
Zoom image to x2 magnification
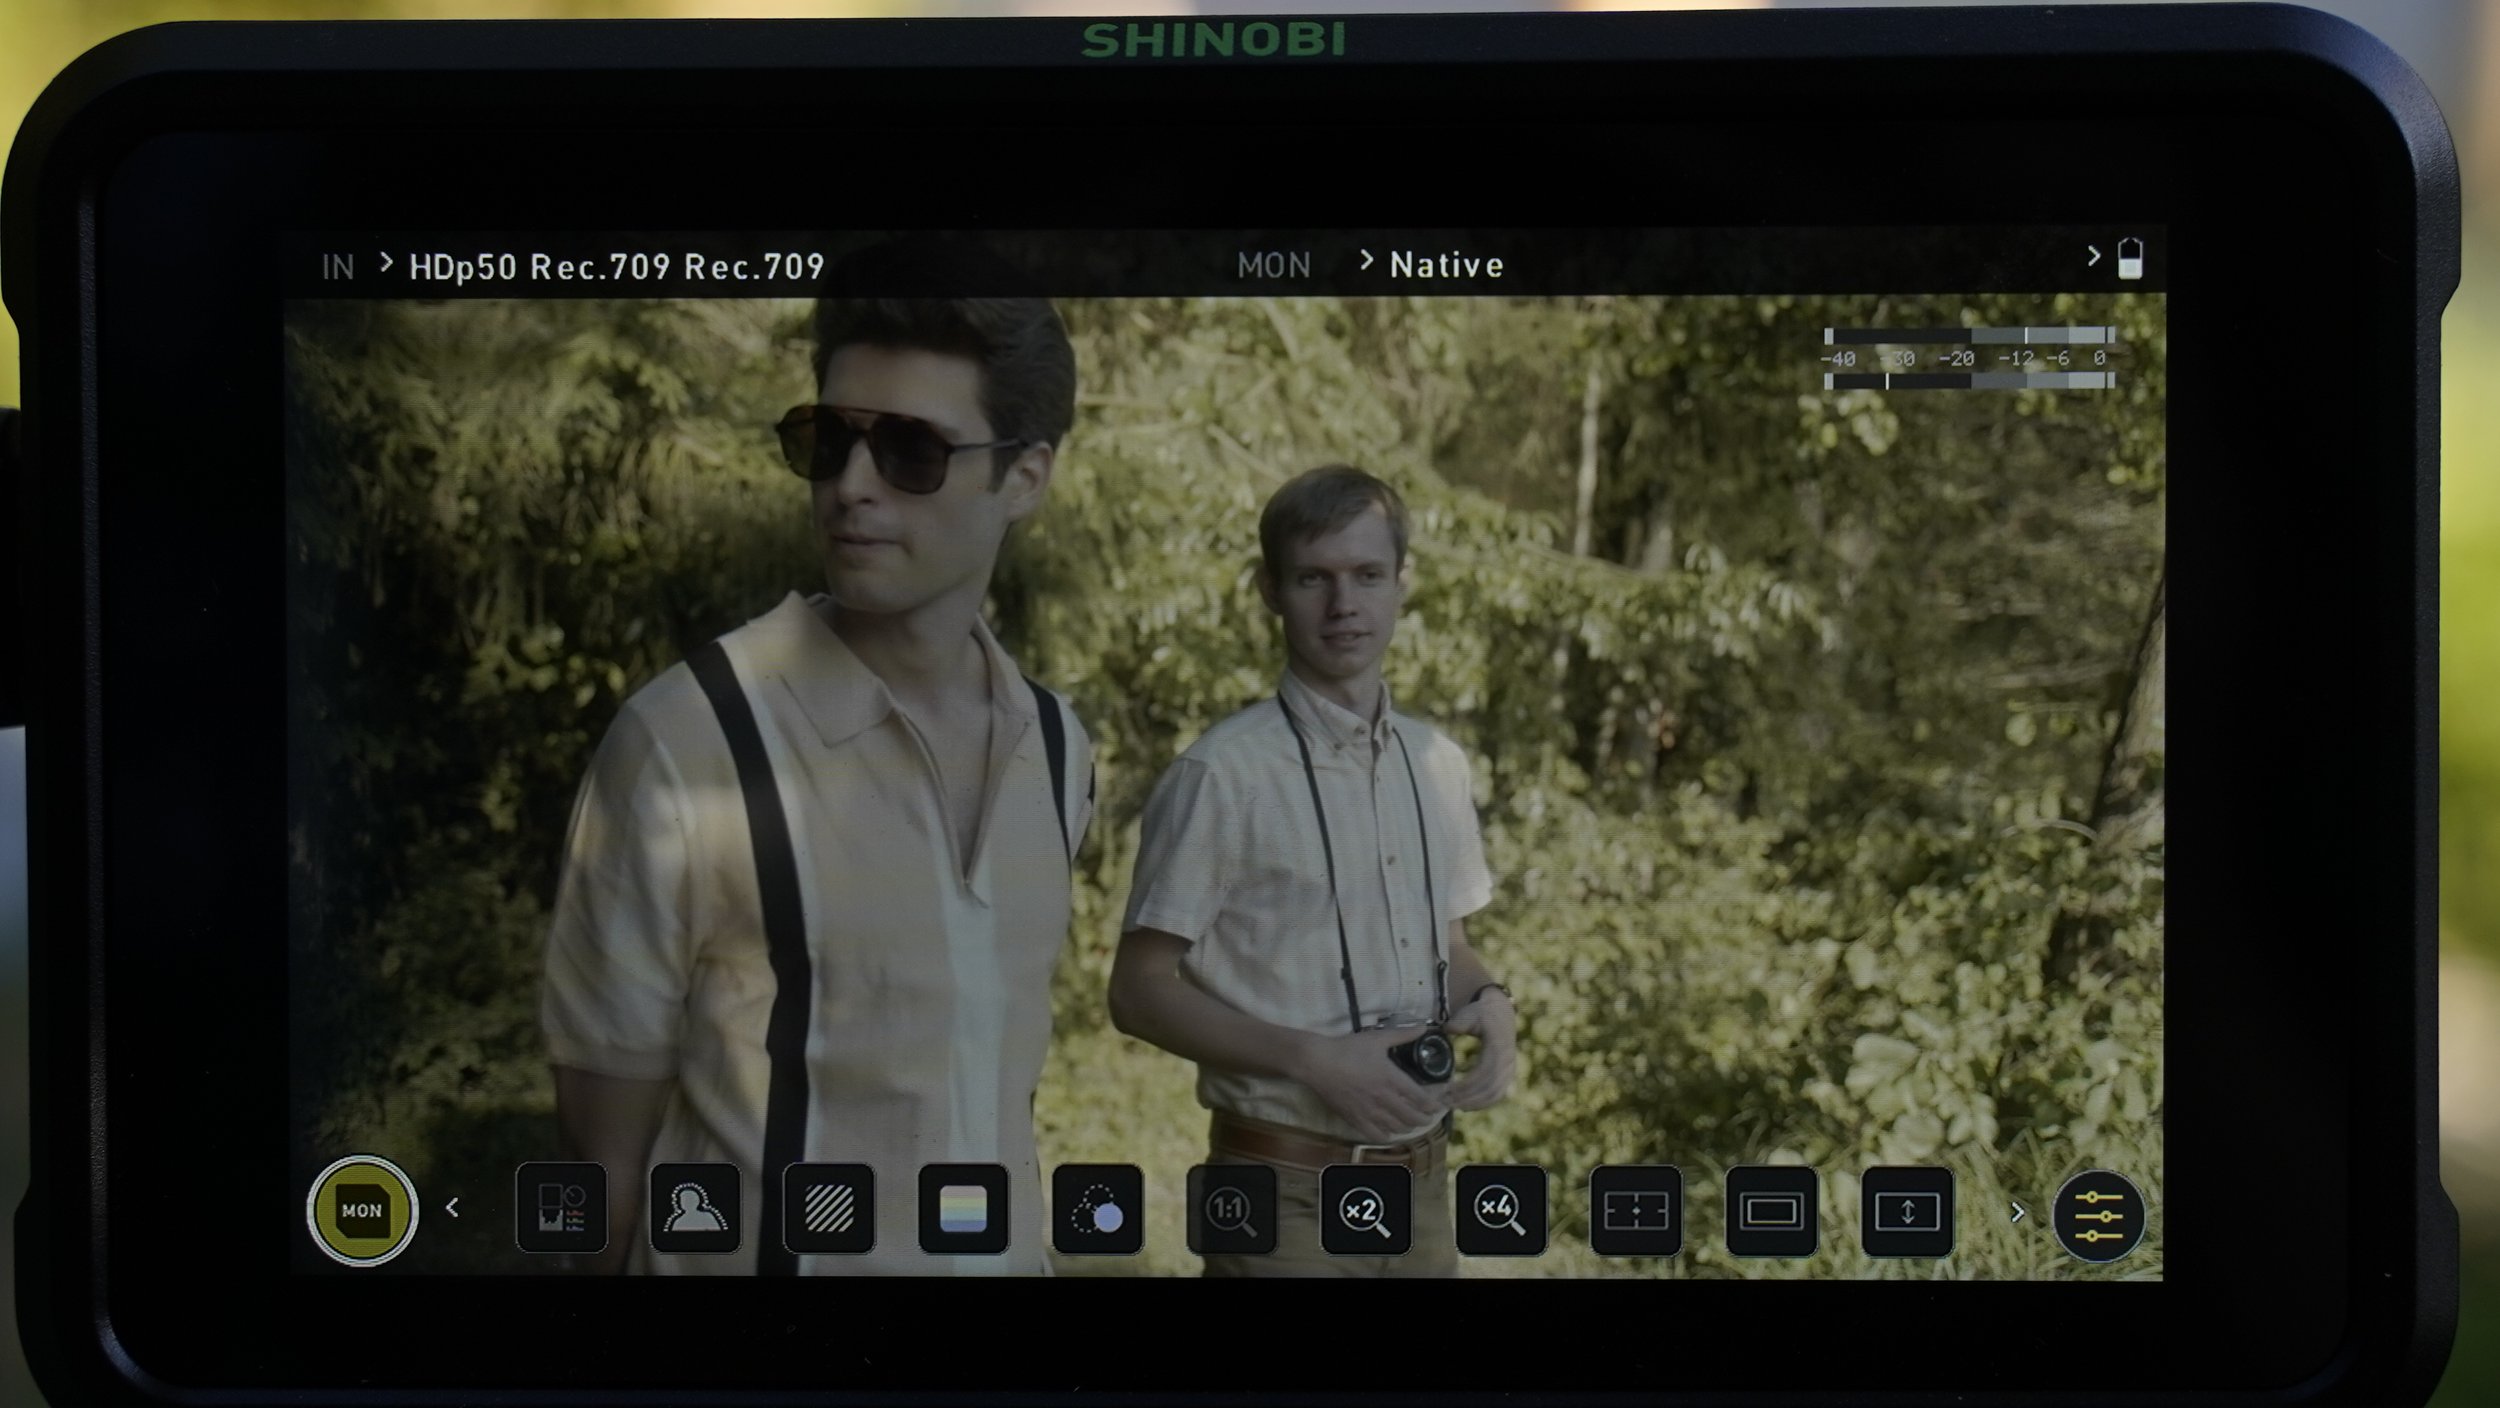pos(1365,1210)
